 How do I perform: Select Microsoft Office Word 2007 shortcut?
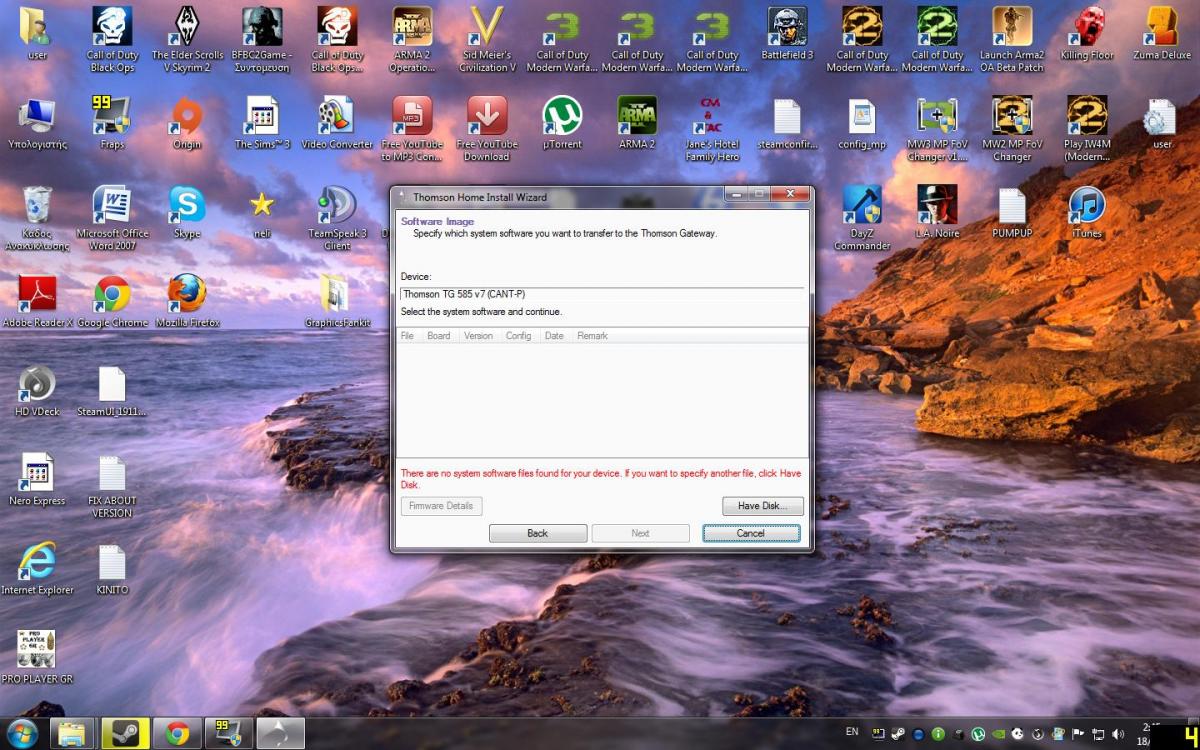pyautogui.click(x=112, y=218)
